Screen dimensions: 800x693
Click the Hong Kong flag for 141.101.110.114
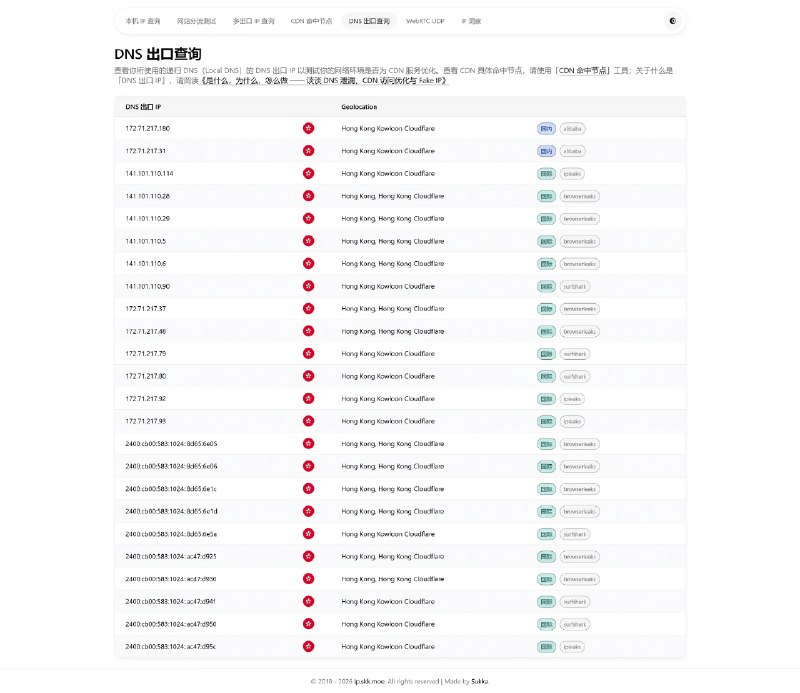(308, 174)
